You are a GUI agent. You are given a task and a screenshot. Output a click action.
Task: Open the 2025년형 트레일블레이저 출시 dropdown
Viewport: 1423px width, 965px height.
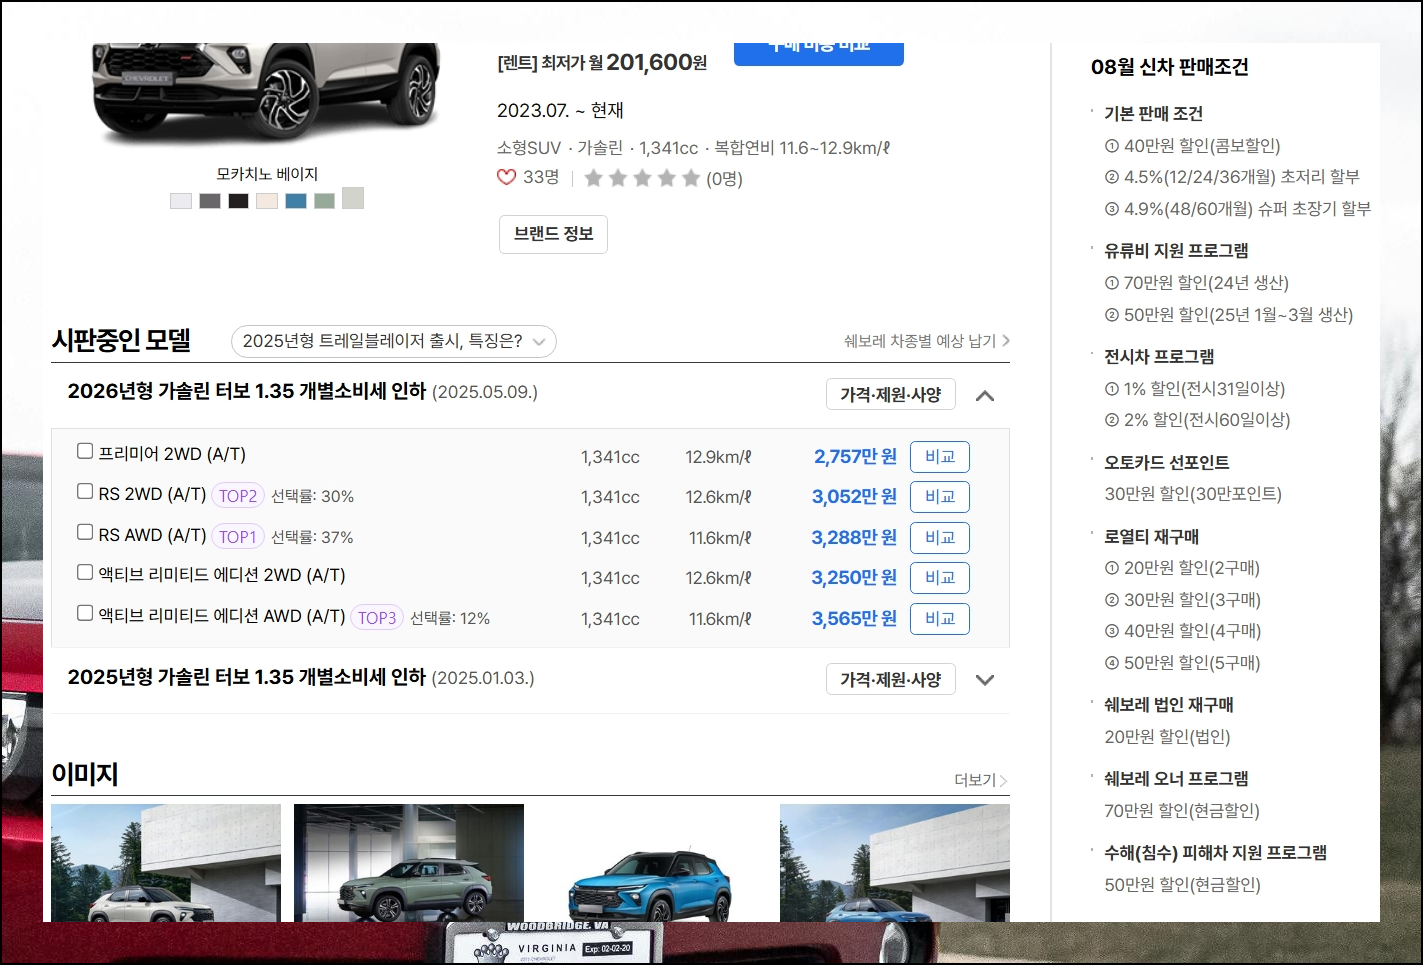coord(394,341)
